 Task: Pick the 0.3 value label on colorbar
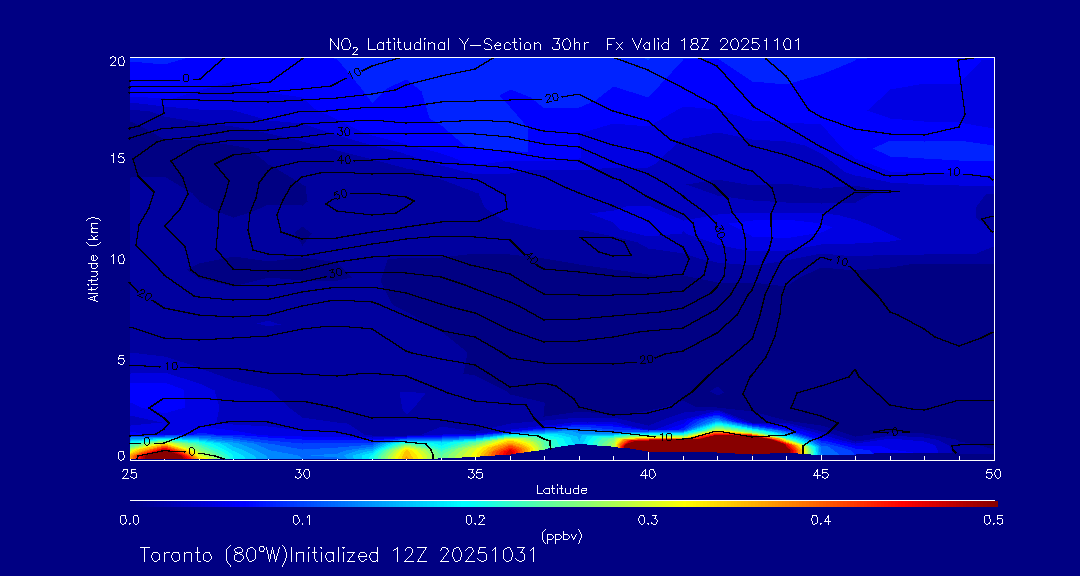(648, 520)
